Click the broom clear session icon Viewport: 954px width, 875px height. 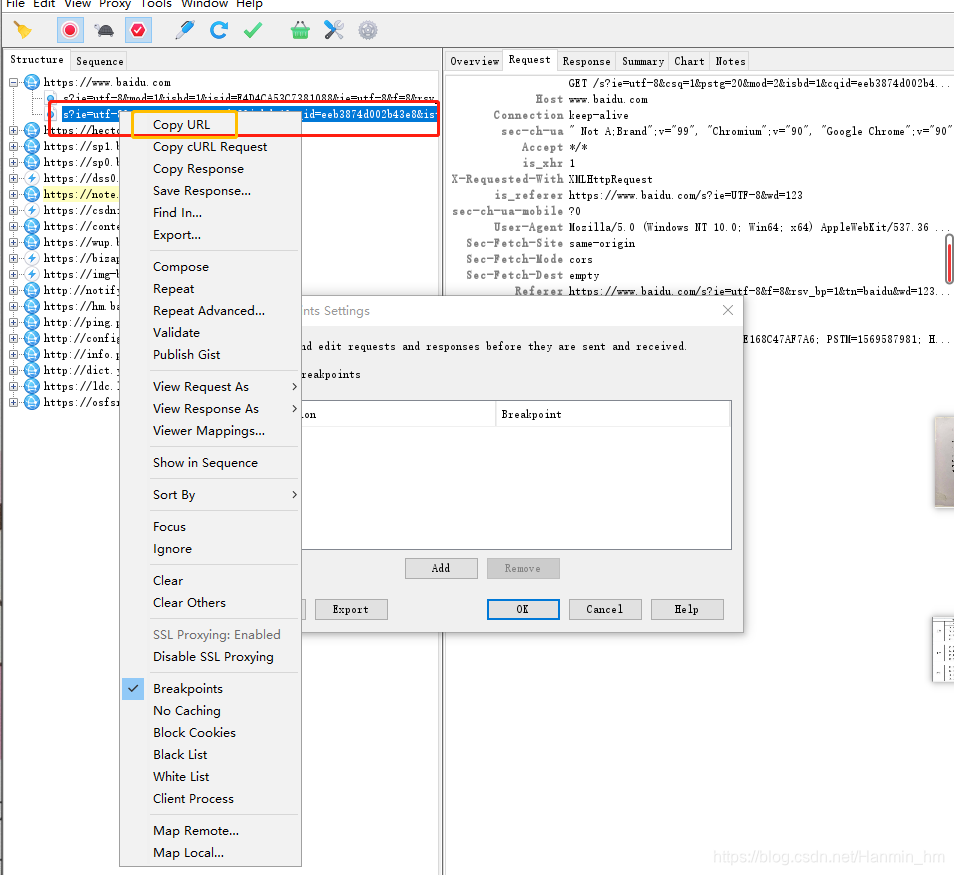coord(23,30)
